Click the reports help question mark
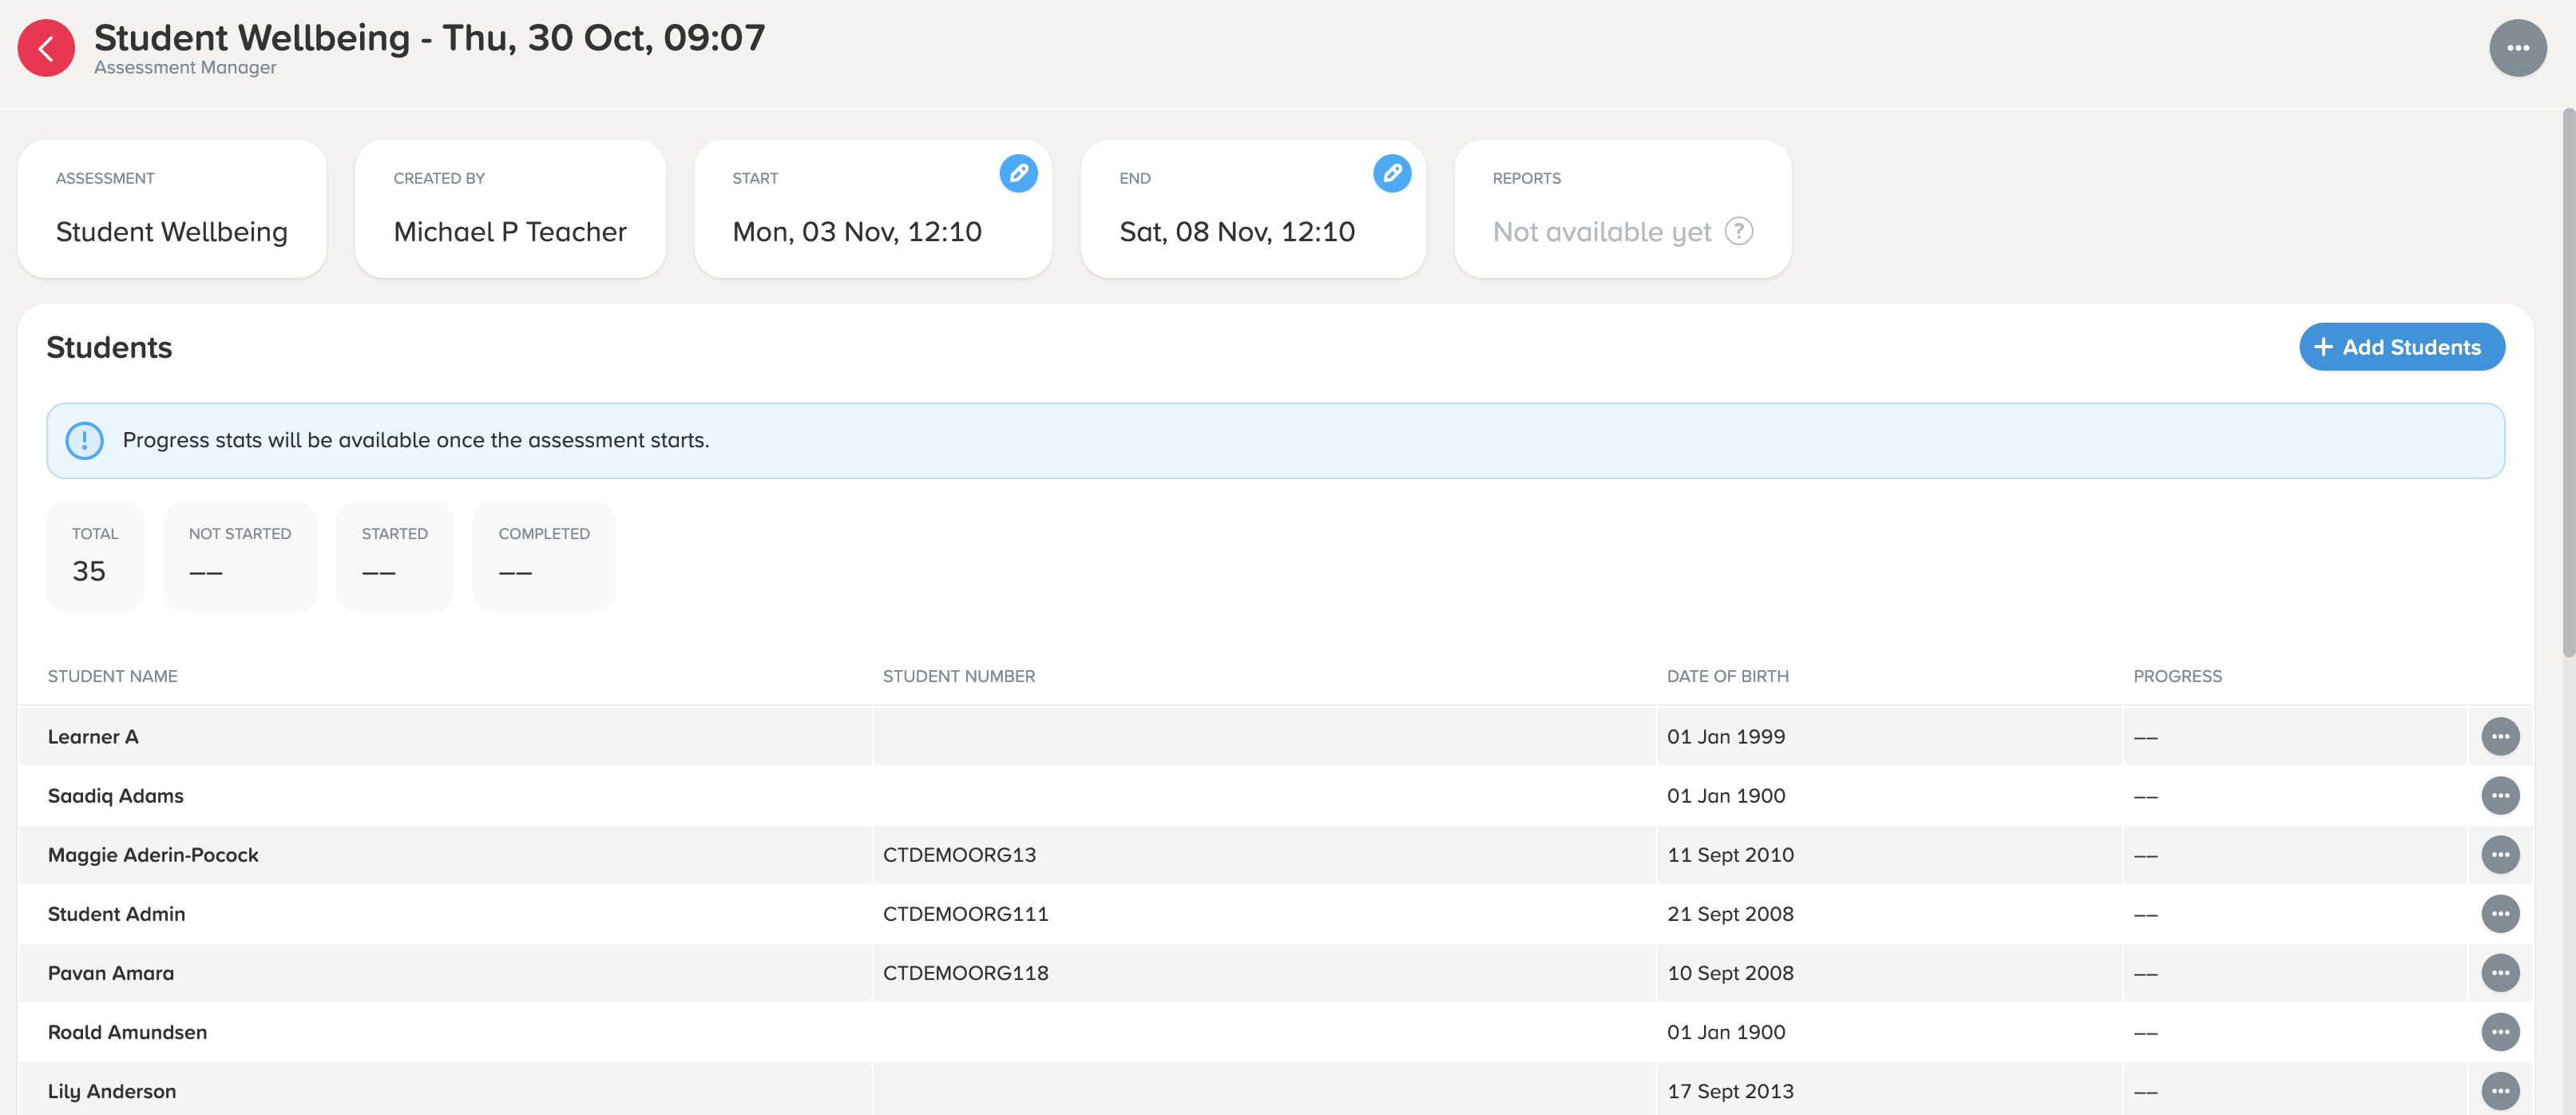 pos(1739,231)
